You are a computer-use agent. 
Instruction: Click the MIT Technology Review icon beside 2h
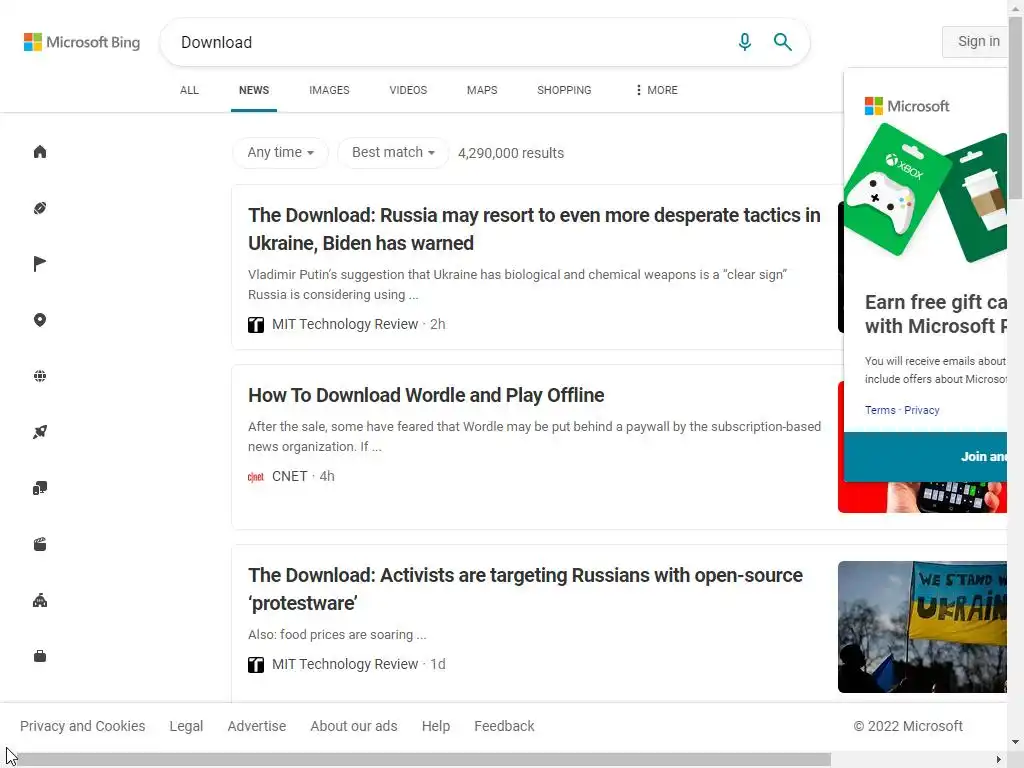pos(256,325)
